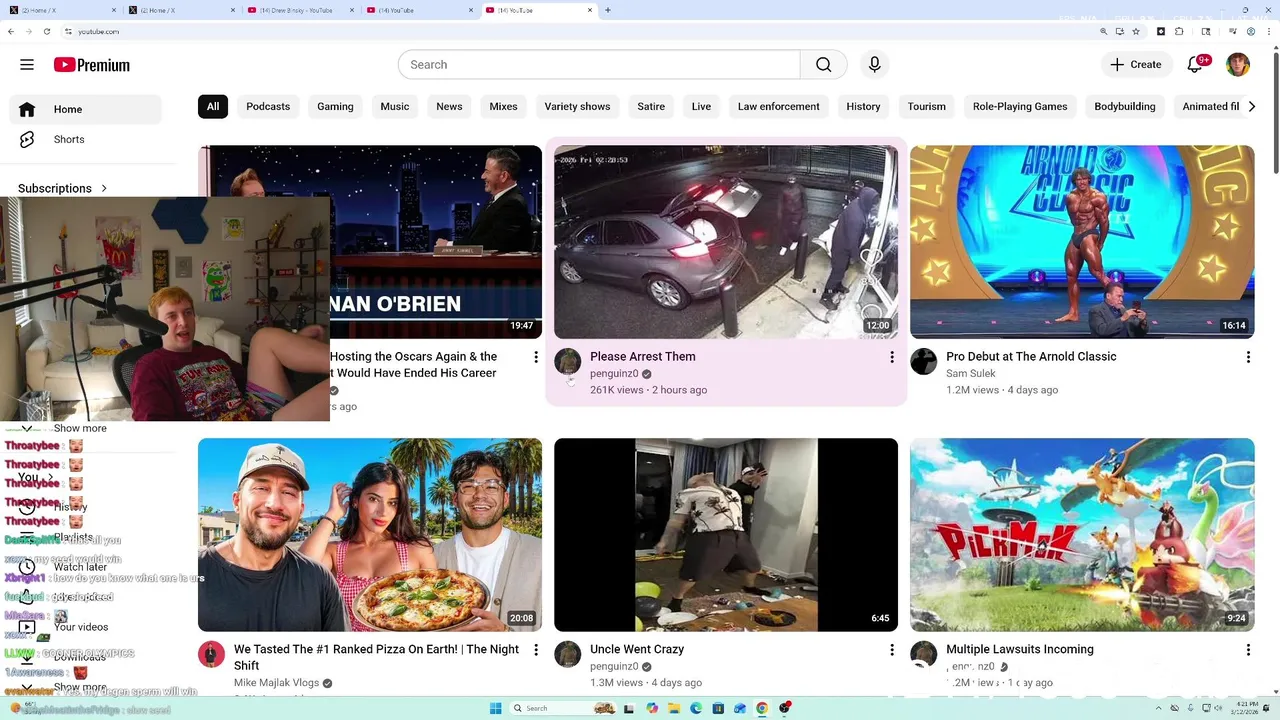The image size is (1280, 720).
Task: Select the Bodybuilding filter chip
Action: tap(1125, 106)
